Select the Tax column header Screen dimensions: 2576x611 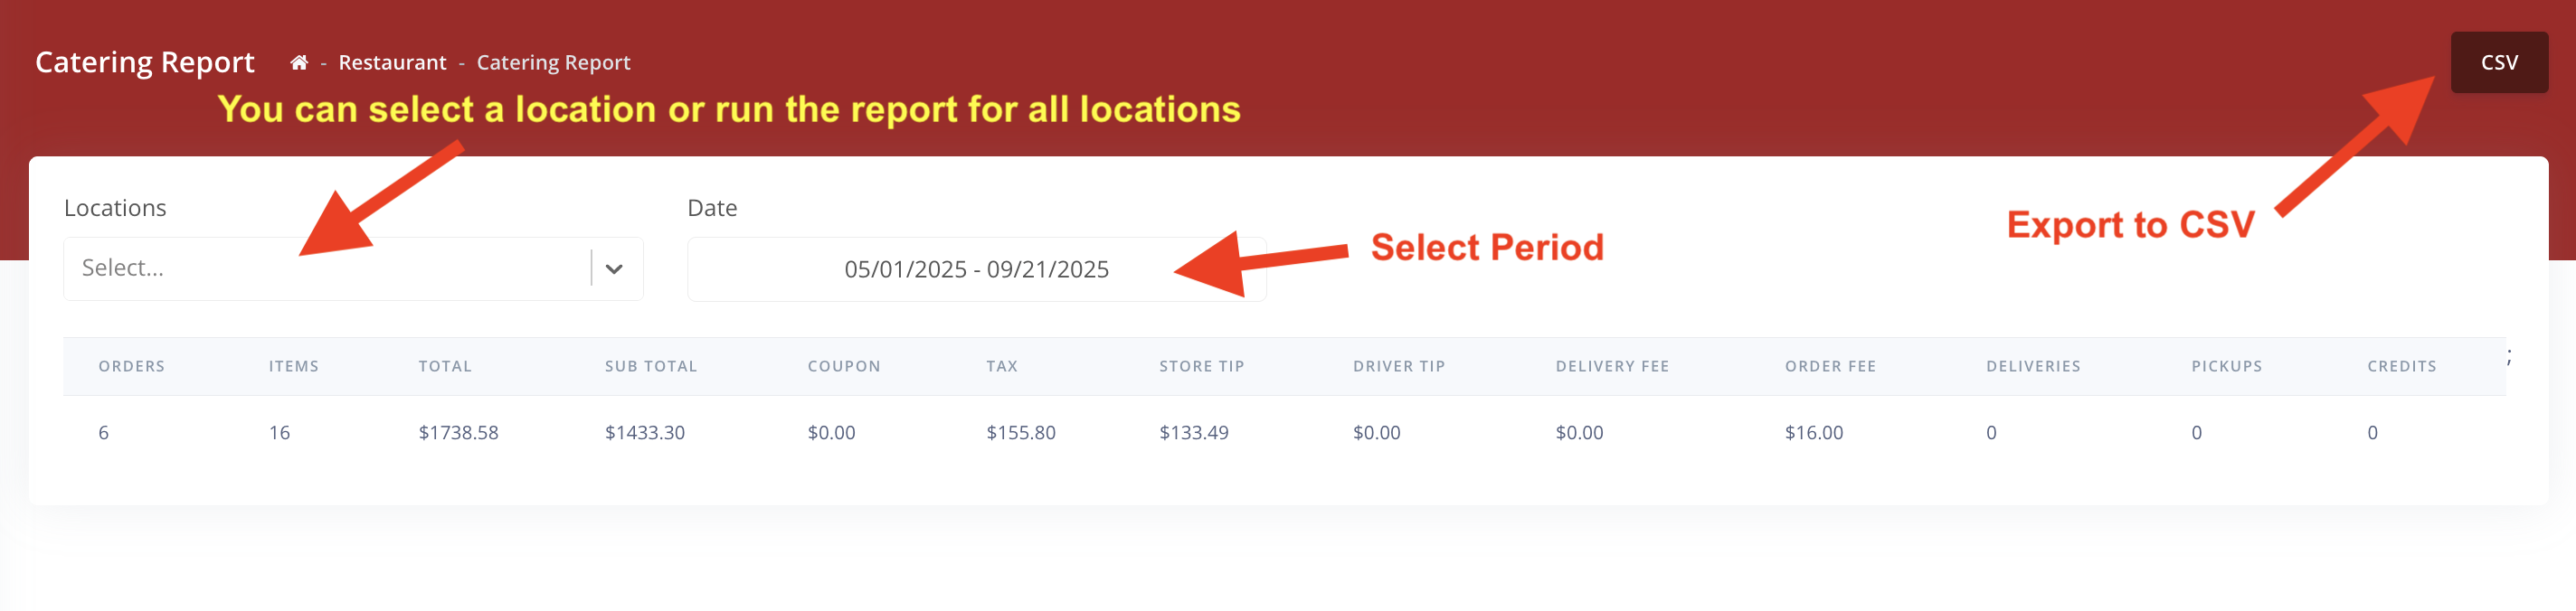tap(1001, 366)
